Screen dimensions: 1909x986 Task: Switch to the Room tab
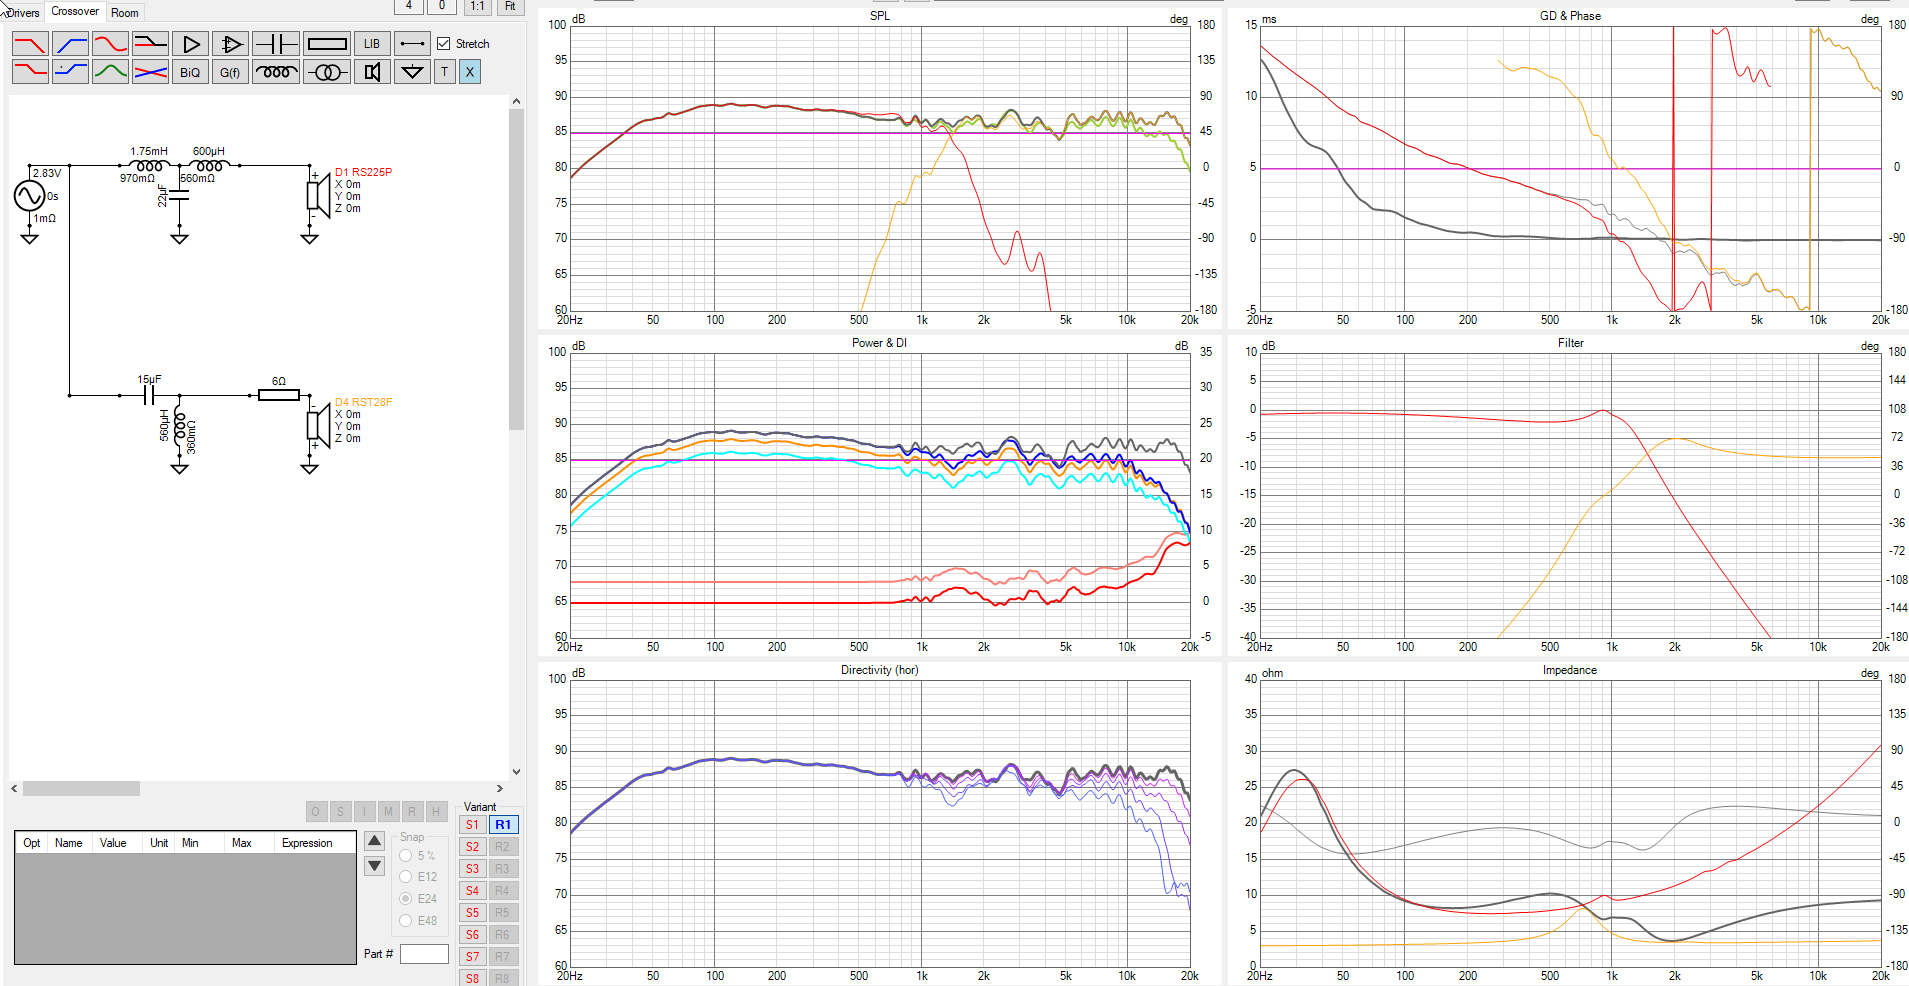point(125,13)
